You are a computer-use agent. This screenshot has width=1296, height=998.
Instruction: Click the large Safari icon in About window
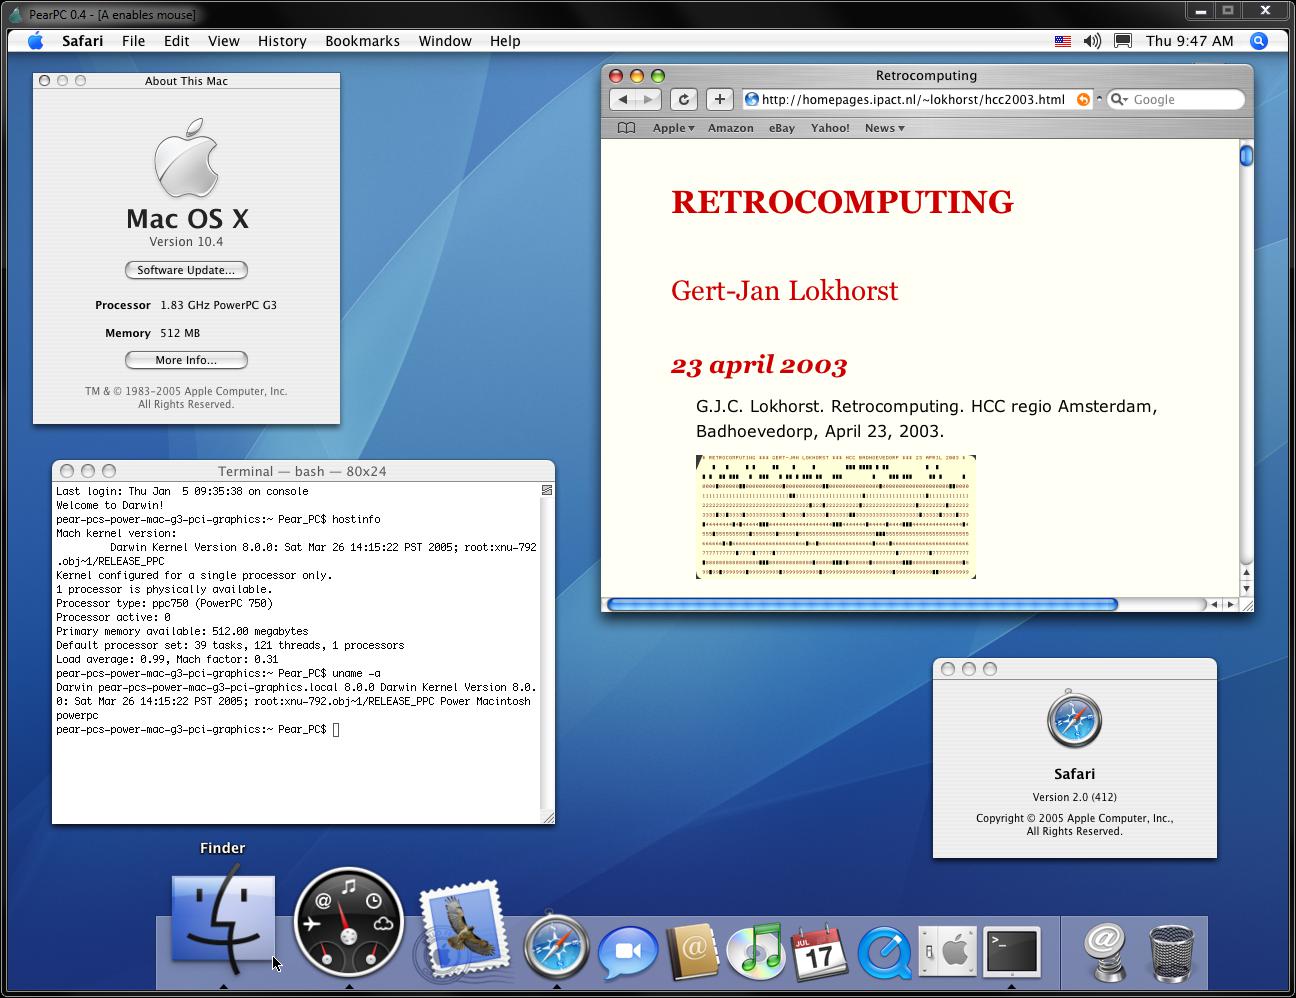1074,719
